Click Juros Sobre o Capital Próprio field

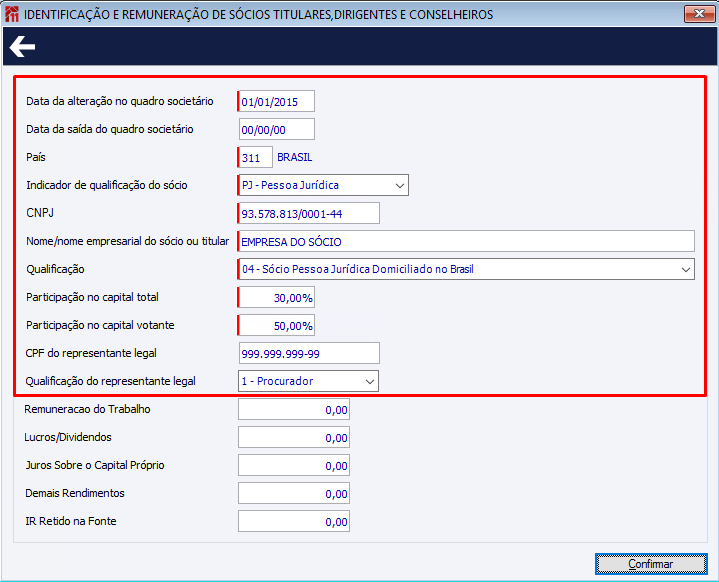tap(294, 465)
